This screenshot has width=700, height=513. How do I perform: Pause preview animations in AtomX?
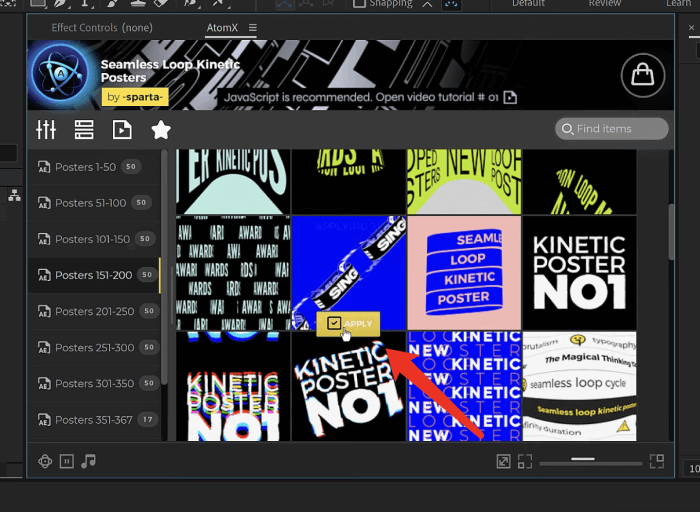pyautogui.click(x=67, y=461)
